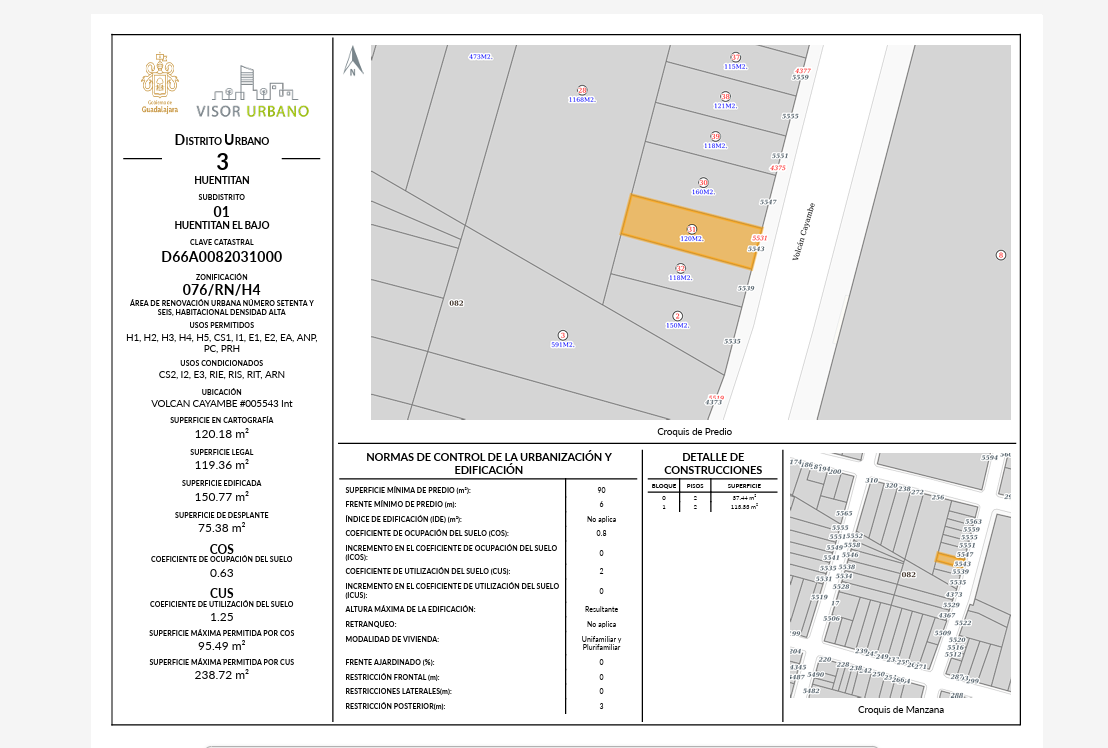Click house number '5547' in Croquis de Predio
This screenshot has height=748, width=1108.
pyautogui.click(x=768, y=202)
